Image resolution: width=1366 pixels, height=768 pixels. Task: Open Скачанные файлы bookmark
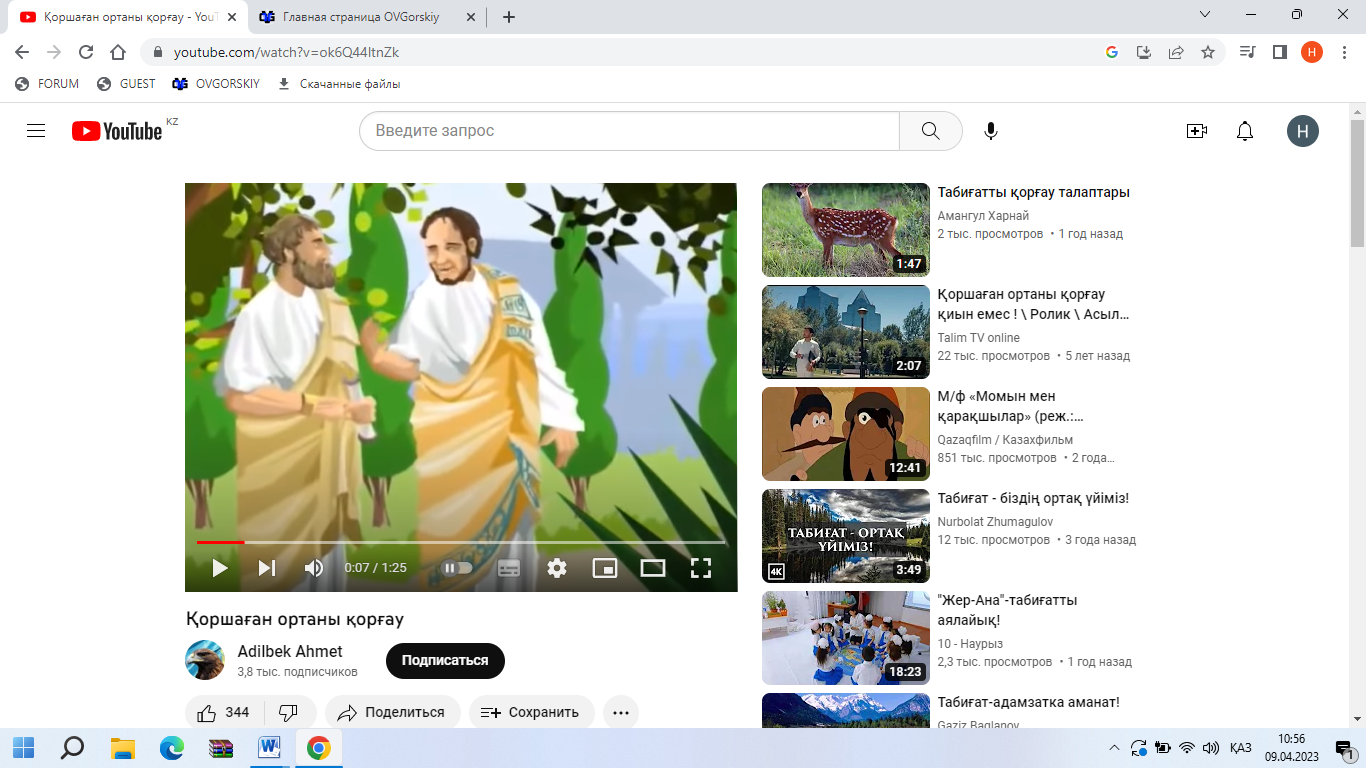click(339, 84)
